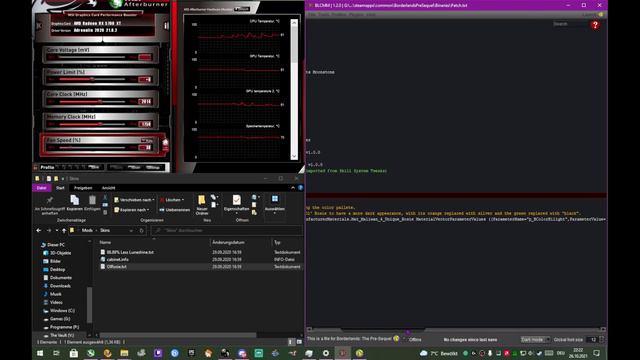Screen dimensions: 640x360
Task: Switch to the Ansicht ribbon tab
Action: [108, 188]
